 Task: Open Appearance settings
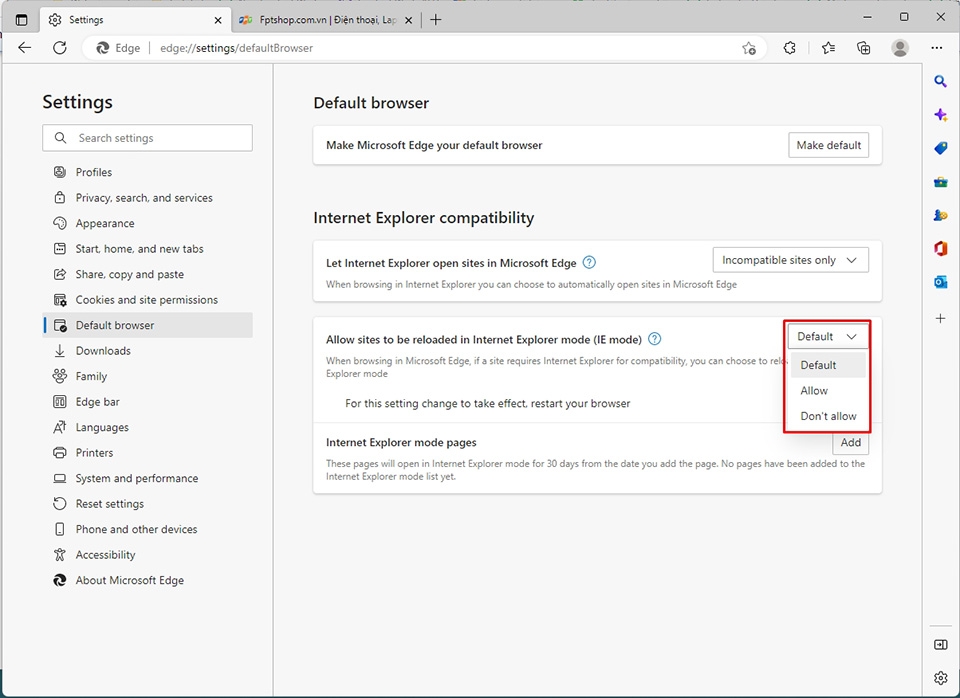click(148, 223)
